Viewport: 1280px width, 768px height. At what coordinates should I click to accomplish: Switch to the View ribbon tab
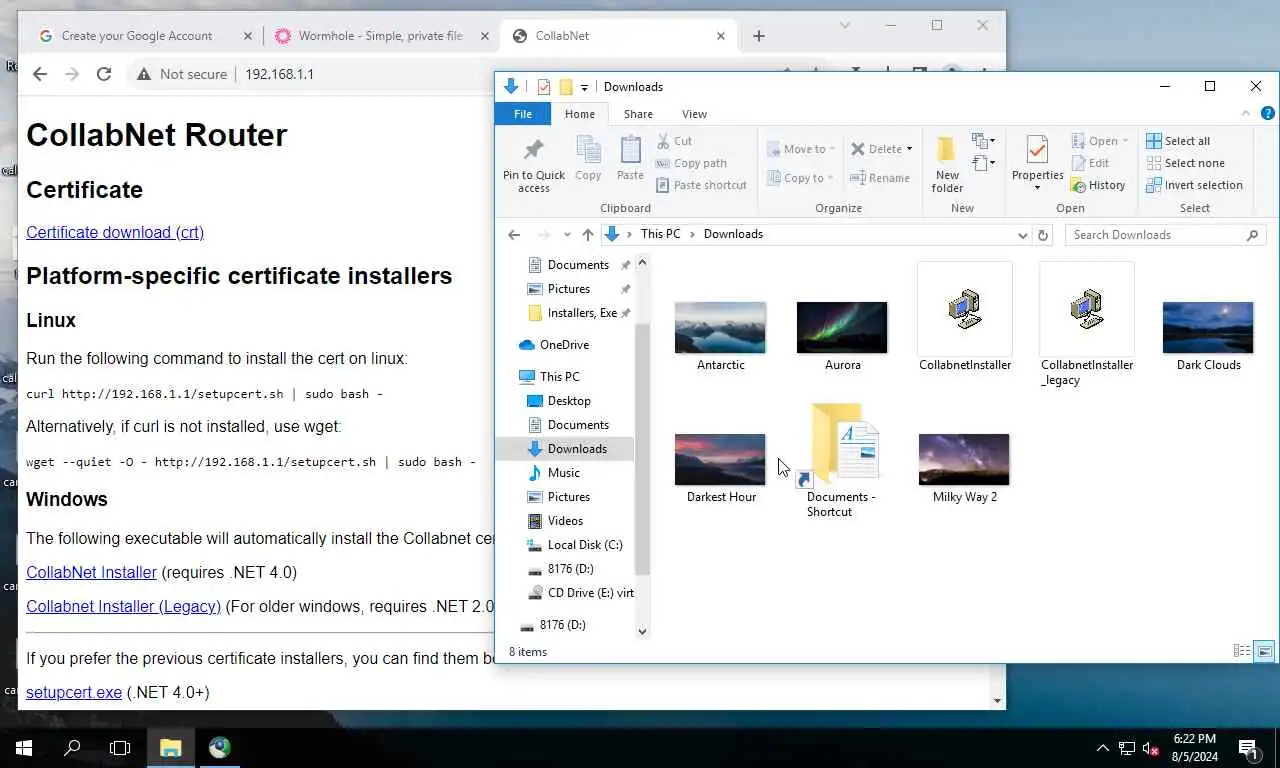pos(694,114)
